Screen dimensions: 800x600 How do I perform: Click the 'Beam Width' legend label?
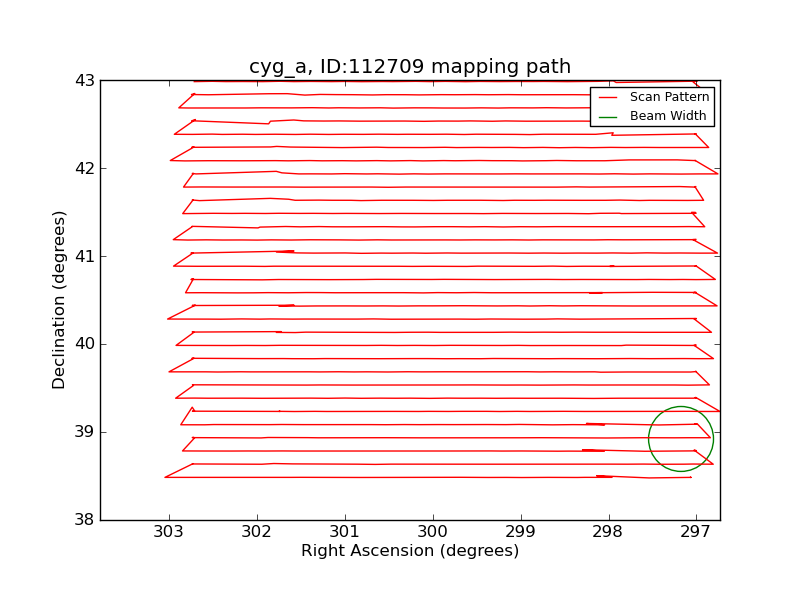point(668,116)
